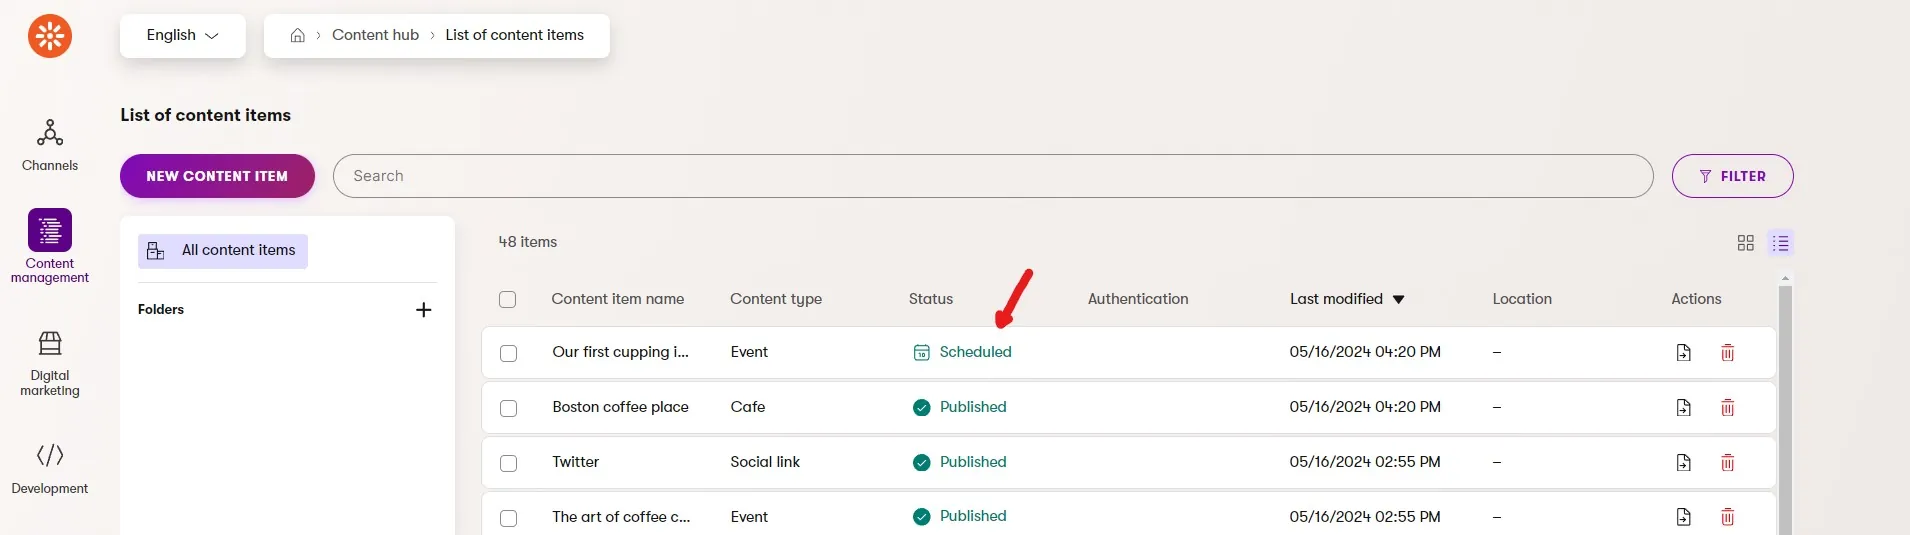
Task: Tick the select-all checkbox in table header
Action: coord(507,299)
